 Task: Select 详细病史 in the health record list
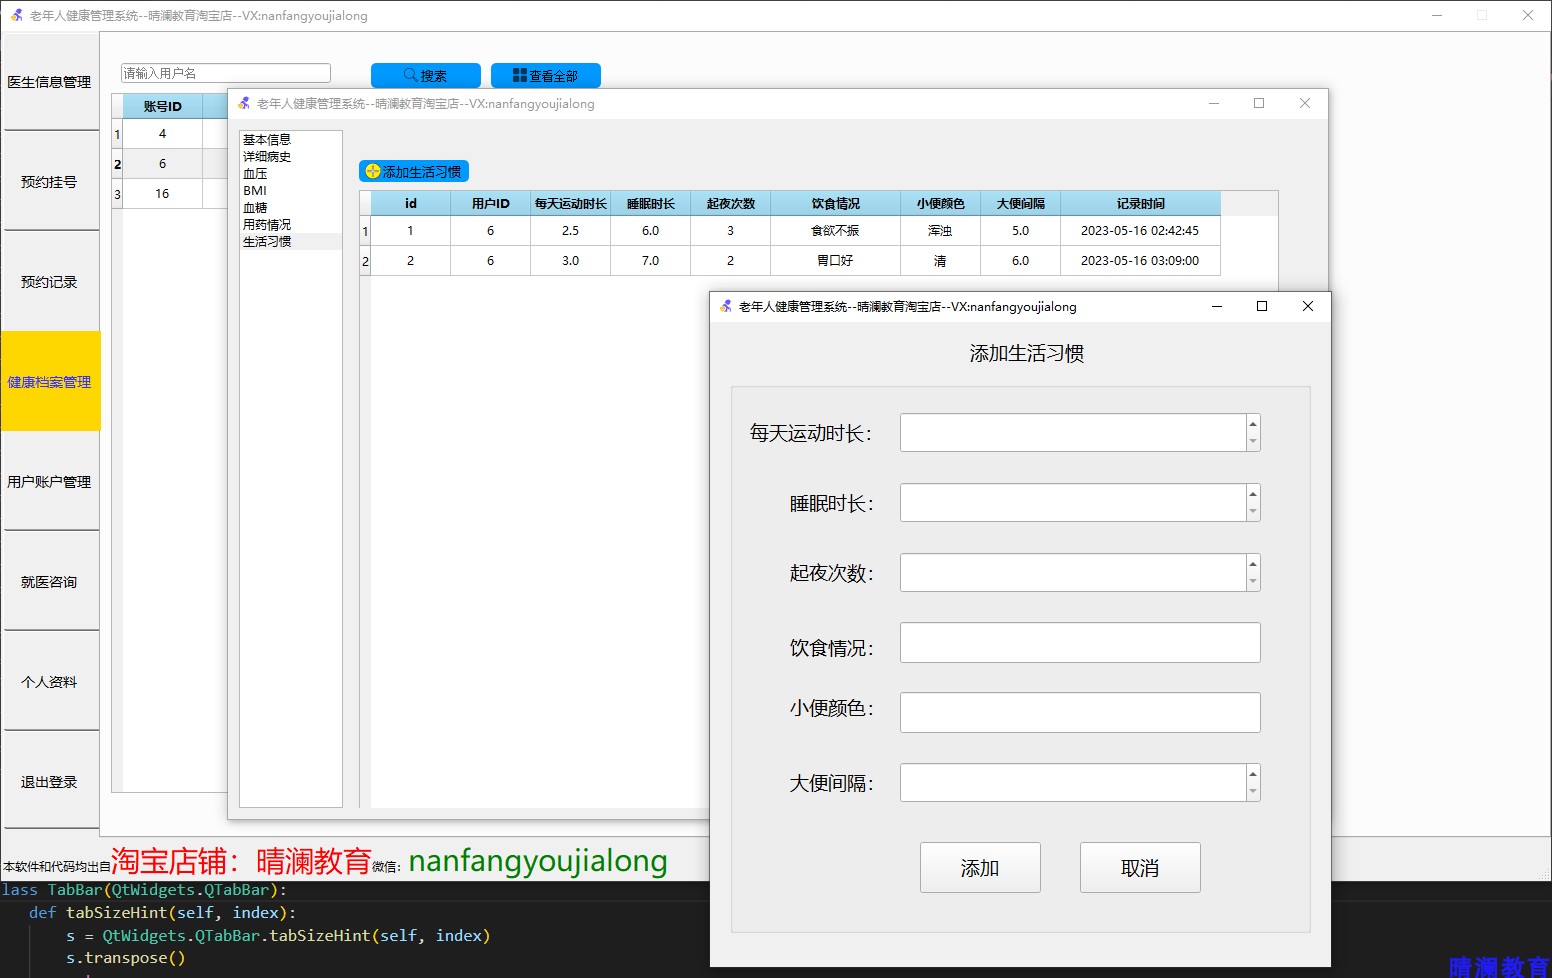291,157
